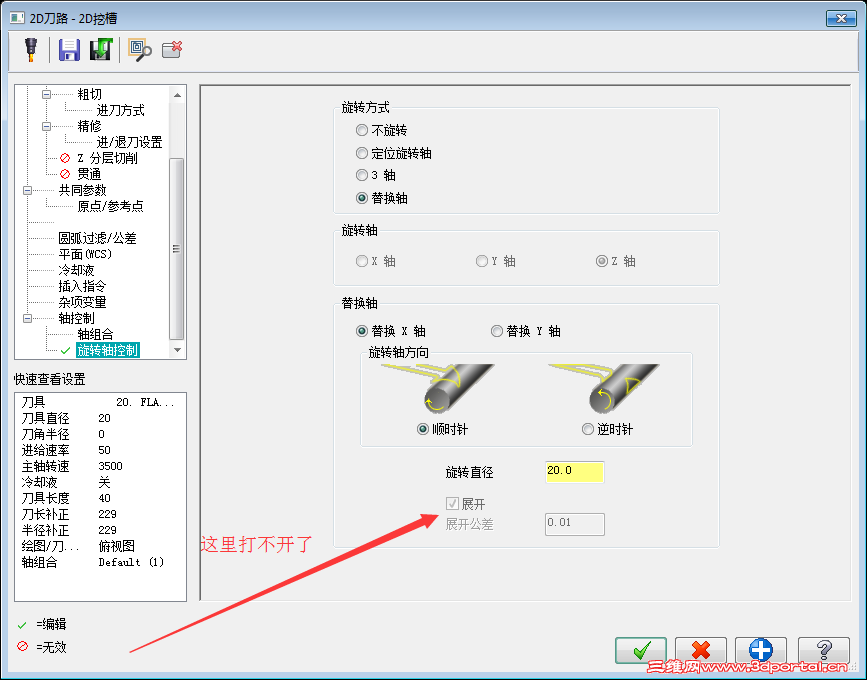Click the 旋转直径 value field
867x680 pixels.
click(574, 472)
